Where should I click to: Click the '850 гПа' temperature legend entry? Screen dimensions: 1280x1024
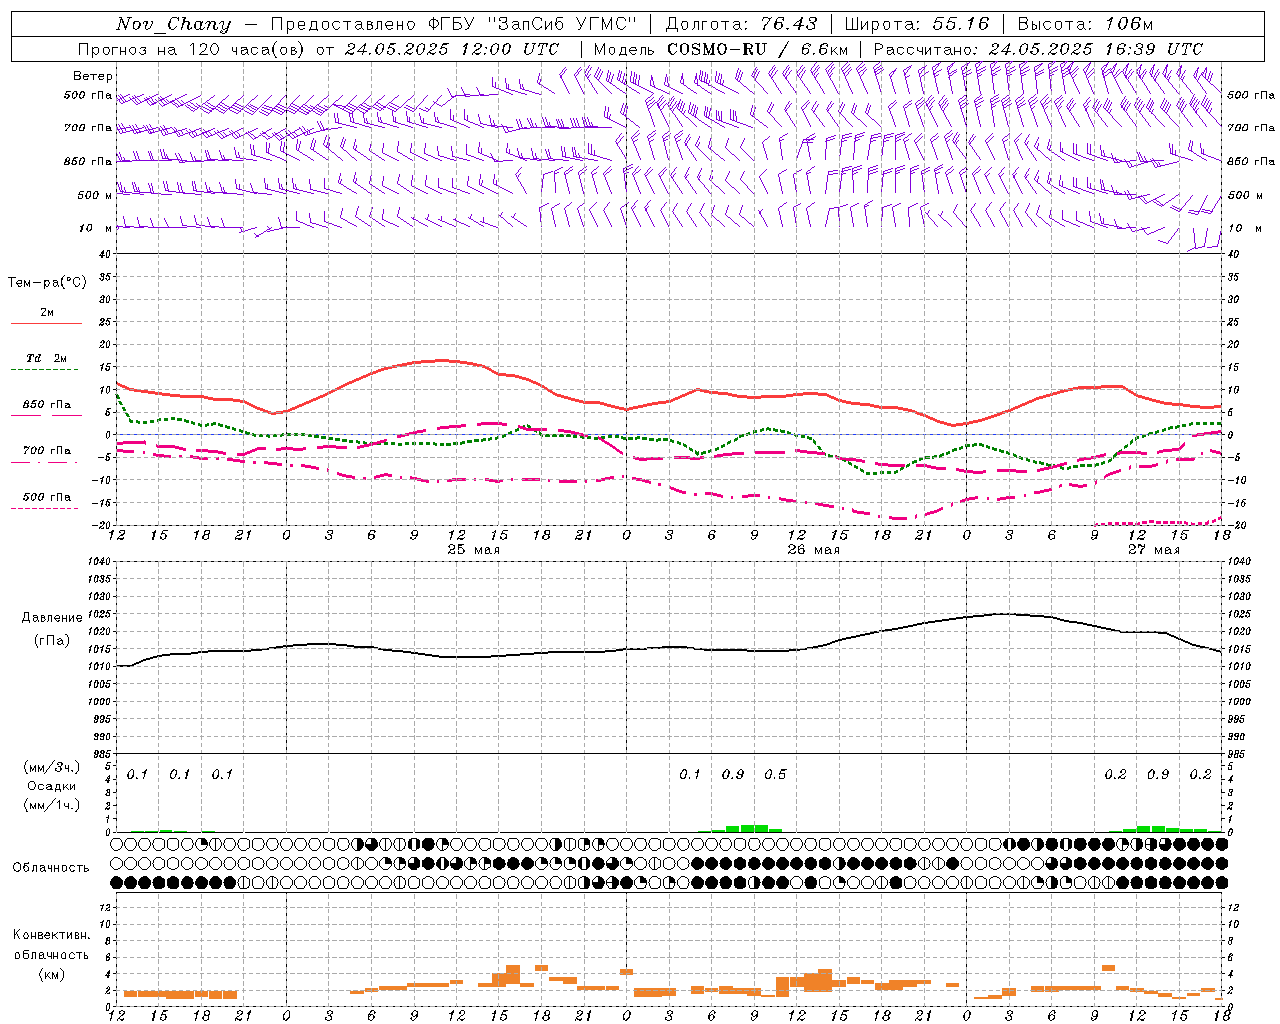(47, 405)
